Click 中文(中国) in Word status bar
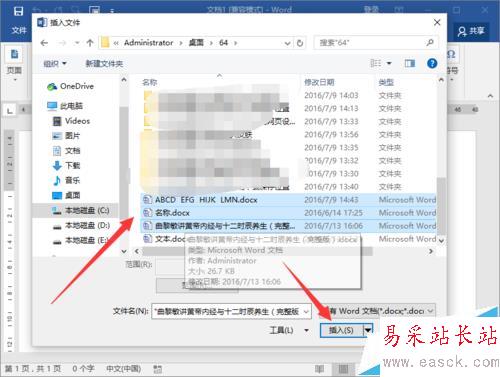Screen dimensions: 500x377 click(x=123, y=369)
